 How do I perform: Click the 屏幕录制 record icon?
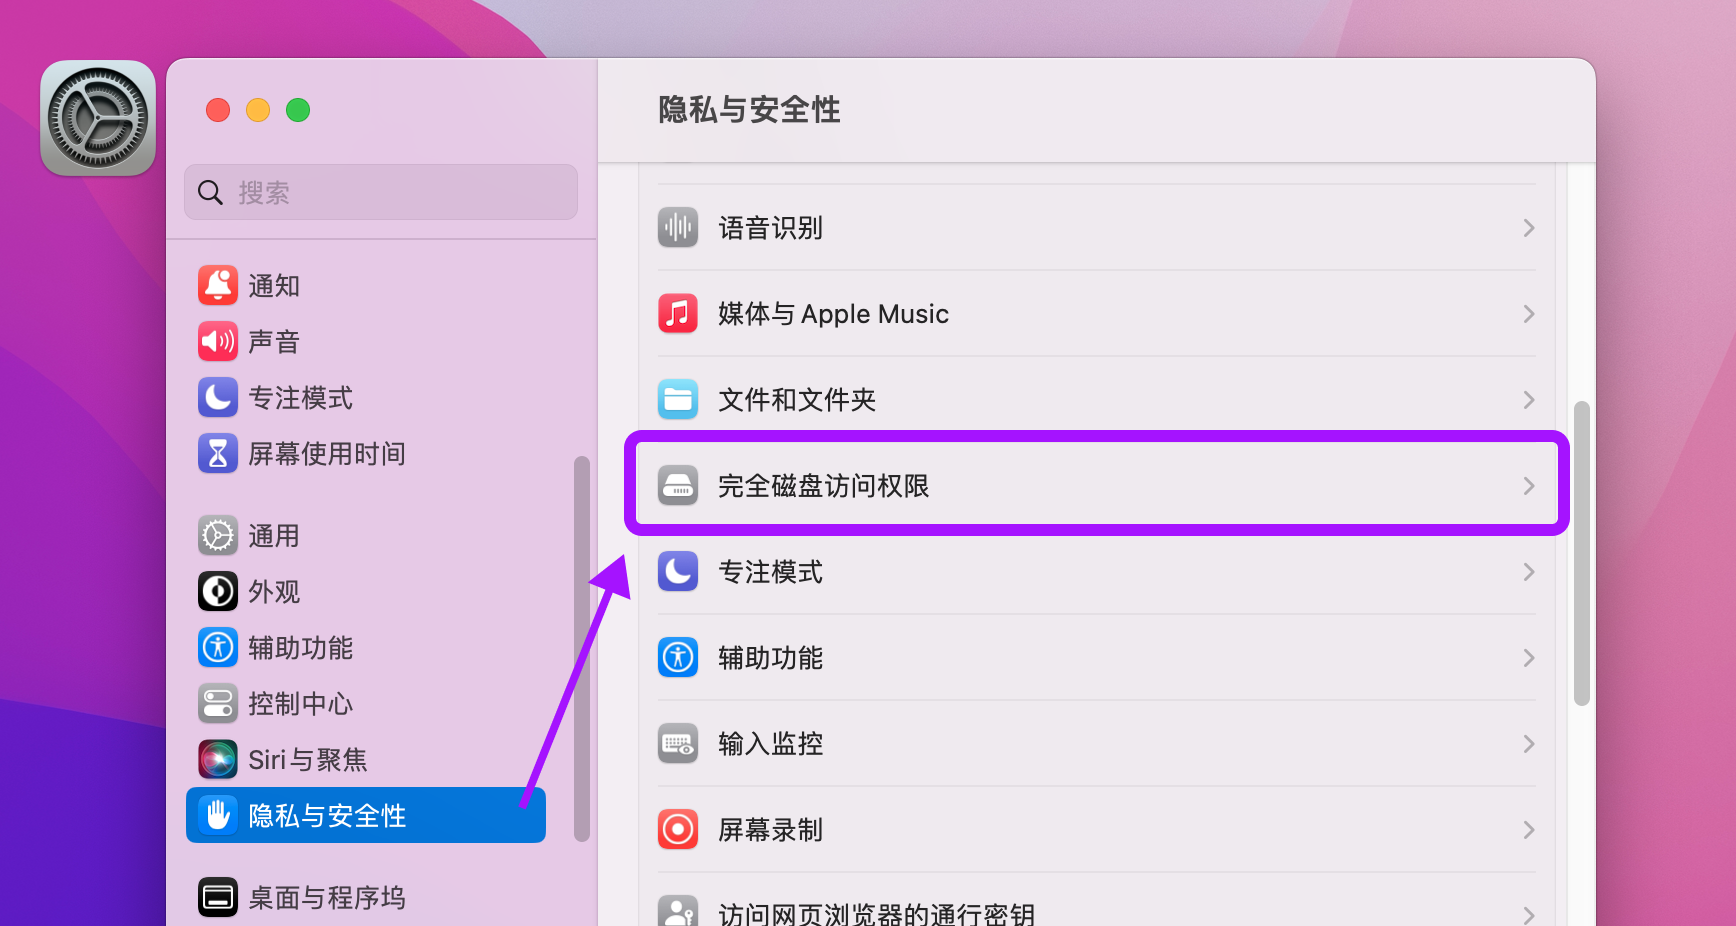point(678,830)
